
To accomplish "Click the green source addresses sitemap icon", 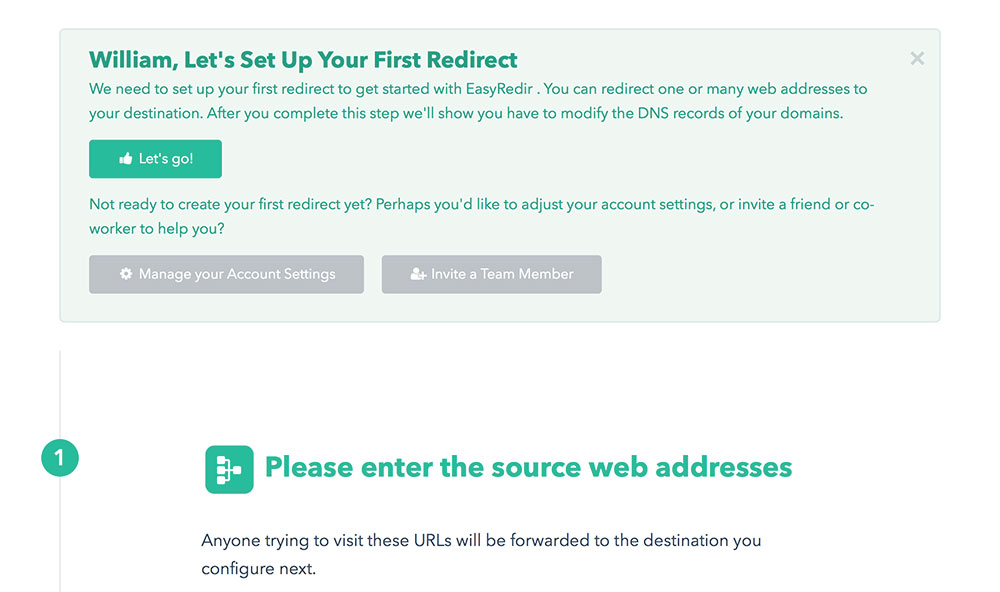I will pyautogui.click(x=229, y=469).
